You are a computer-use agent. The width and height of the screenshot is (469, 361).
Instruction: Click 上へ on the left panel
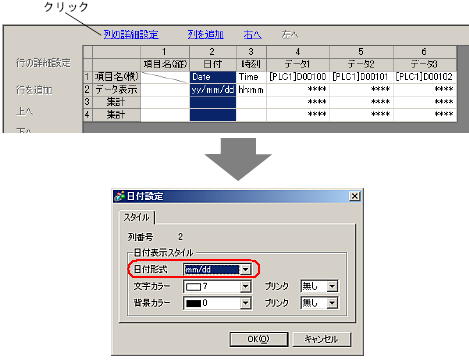pos(25,111)
